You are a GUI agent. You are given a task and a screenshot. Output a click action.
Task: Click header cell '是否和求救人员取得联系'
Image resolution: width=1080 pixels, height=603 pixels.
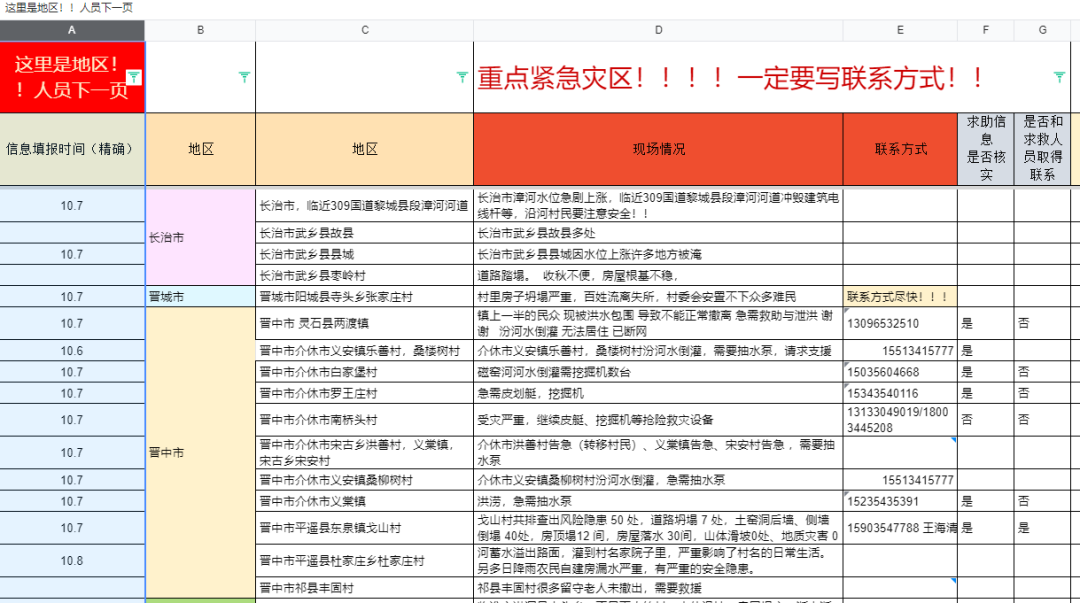1042,149
